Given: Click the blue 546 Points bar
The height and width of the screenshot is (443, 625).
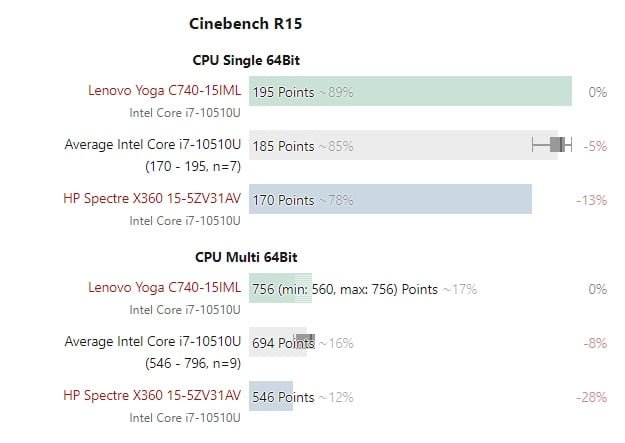Looking at the screenshot, I should point(270,396).
